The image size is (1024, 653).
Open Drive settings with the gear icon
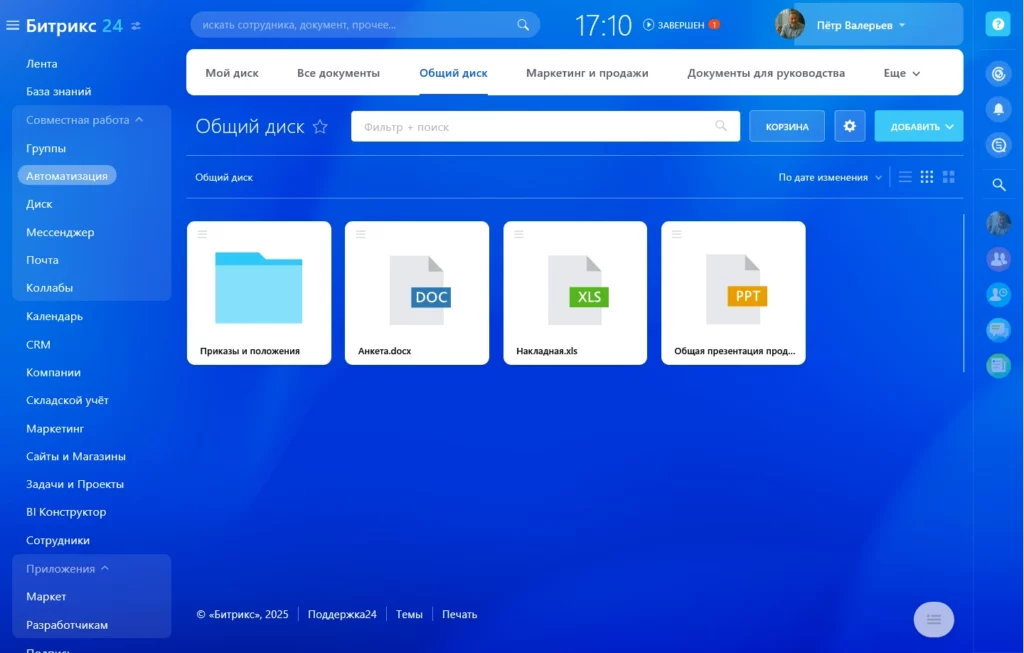pos(849,125)
